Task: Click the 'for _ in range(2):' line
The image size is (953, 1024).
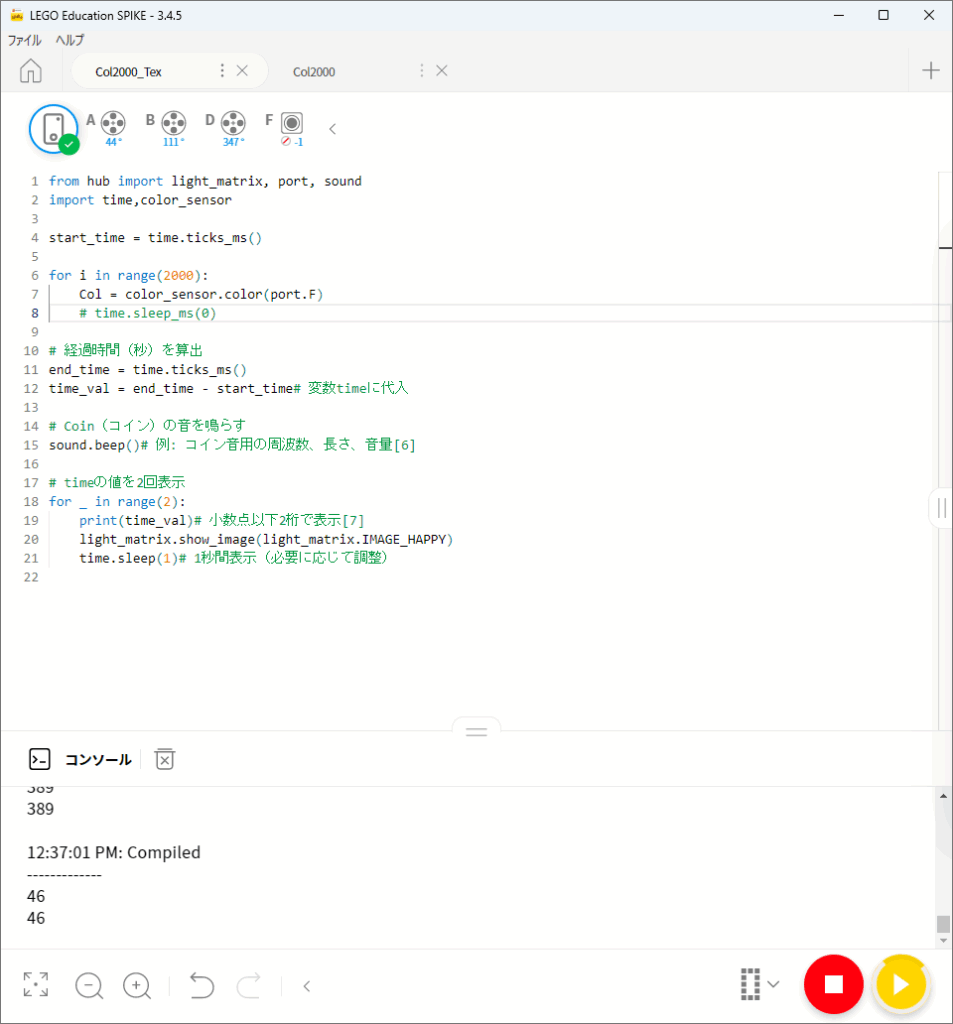Action: [x=118, y=502]
